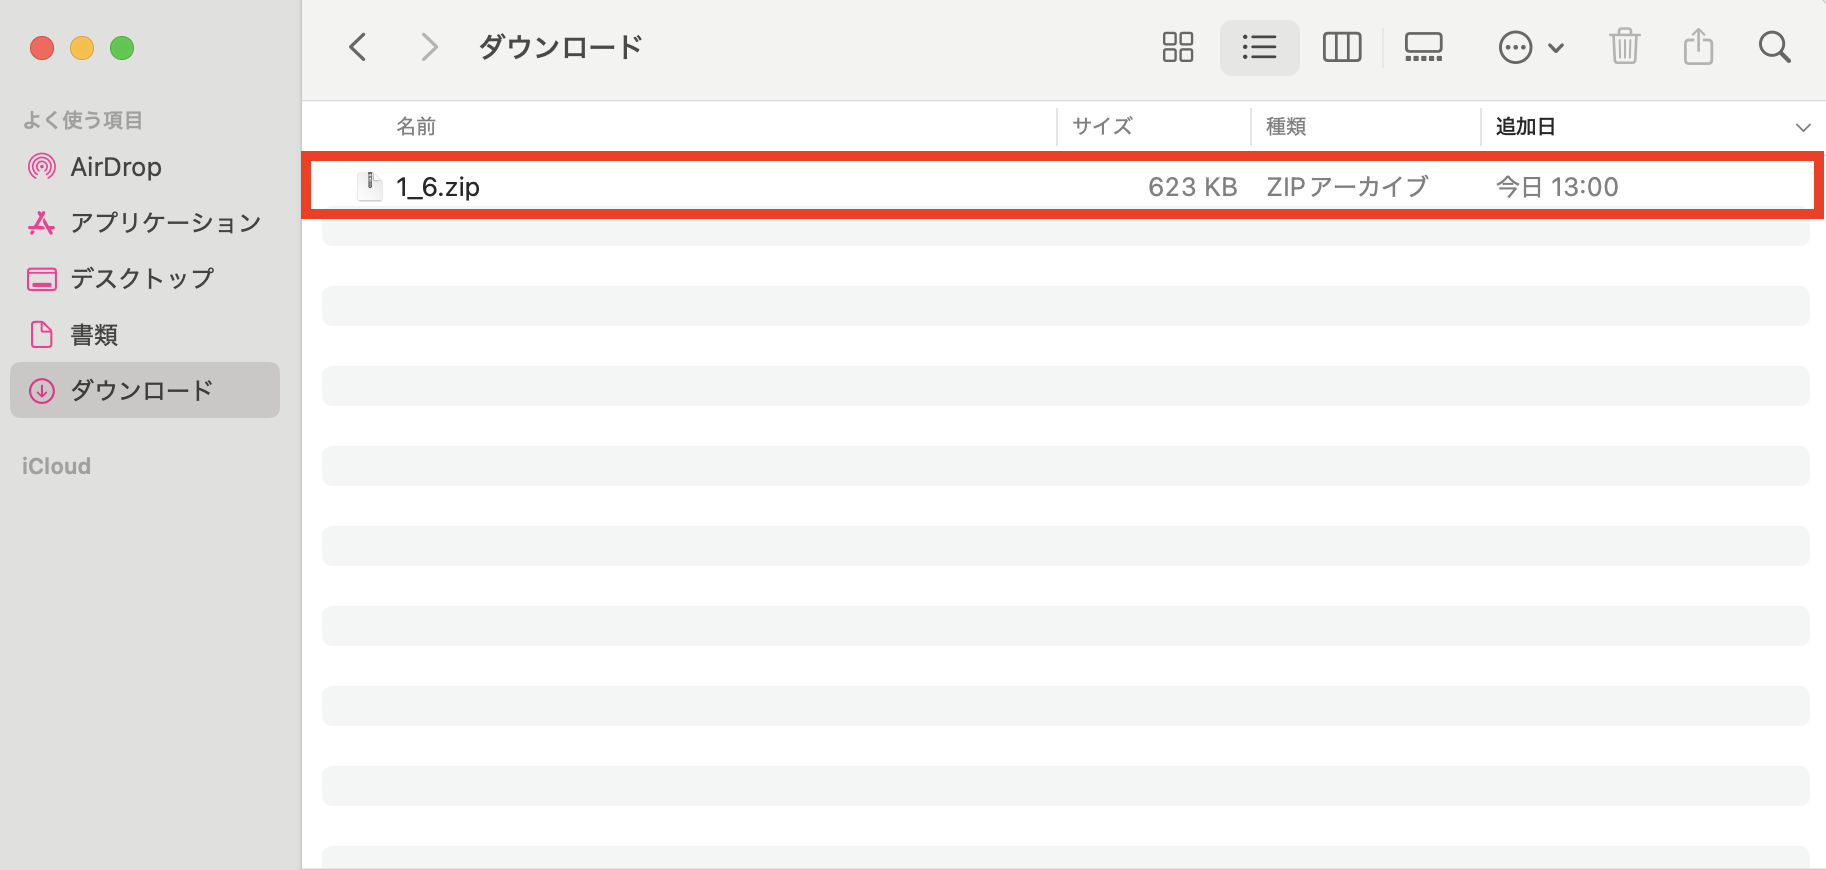Sort by 種類 column header
Image resolution: width=1826 pixels, height=870 pixels.
click(x=1286, y=127)
